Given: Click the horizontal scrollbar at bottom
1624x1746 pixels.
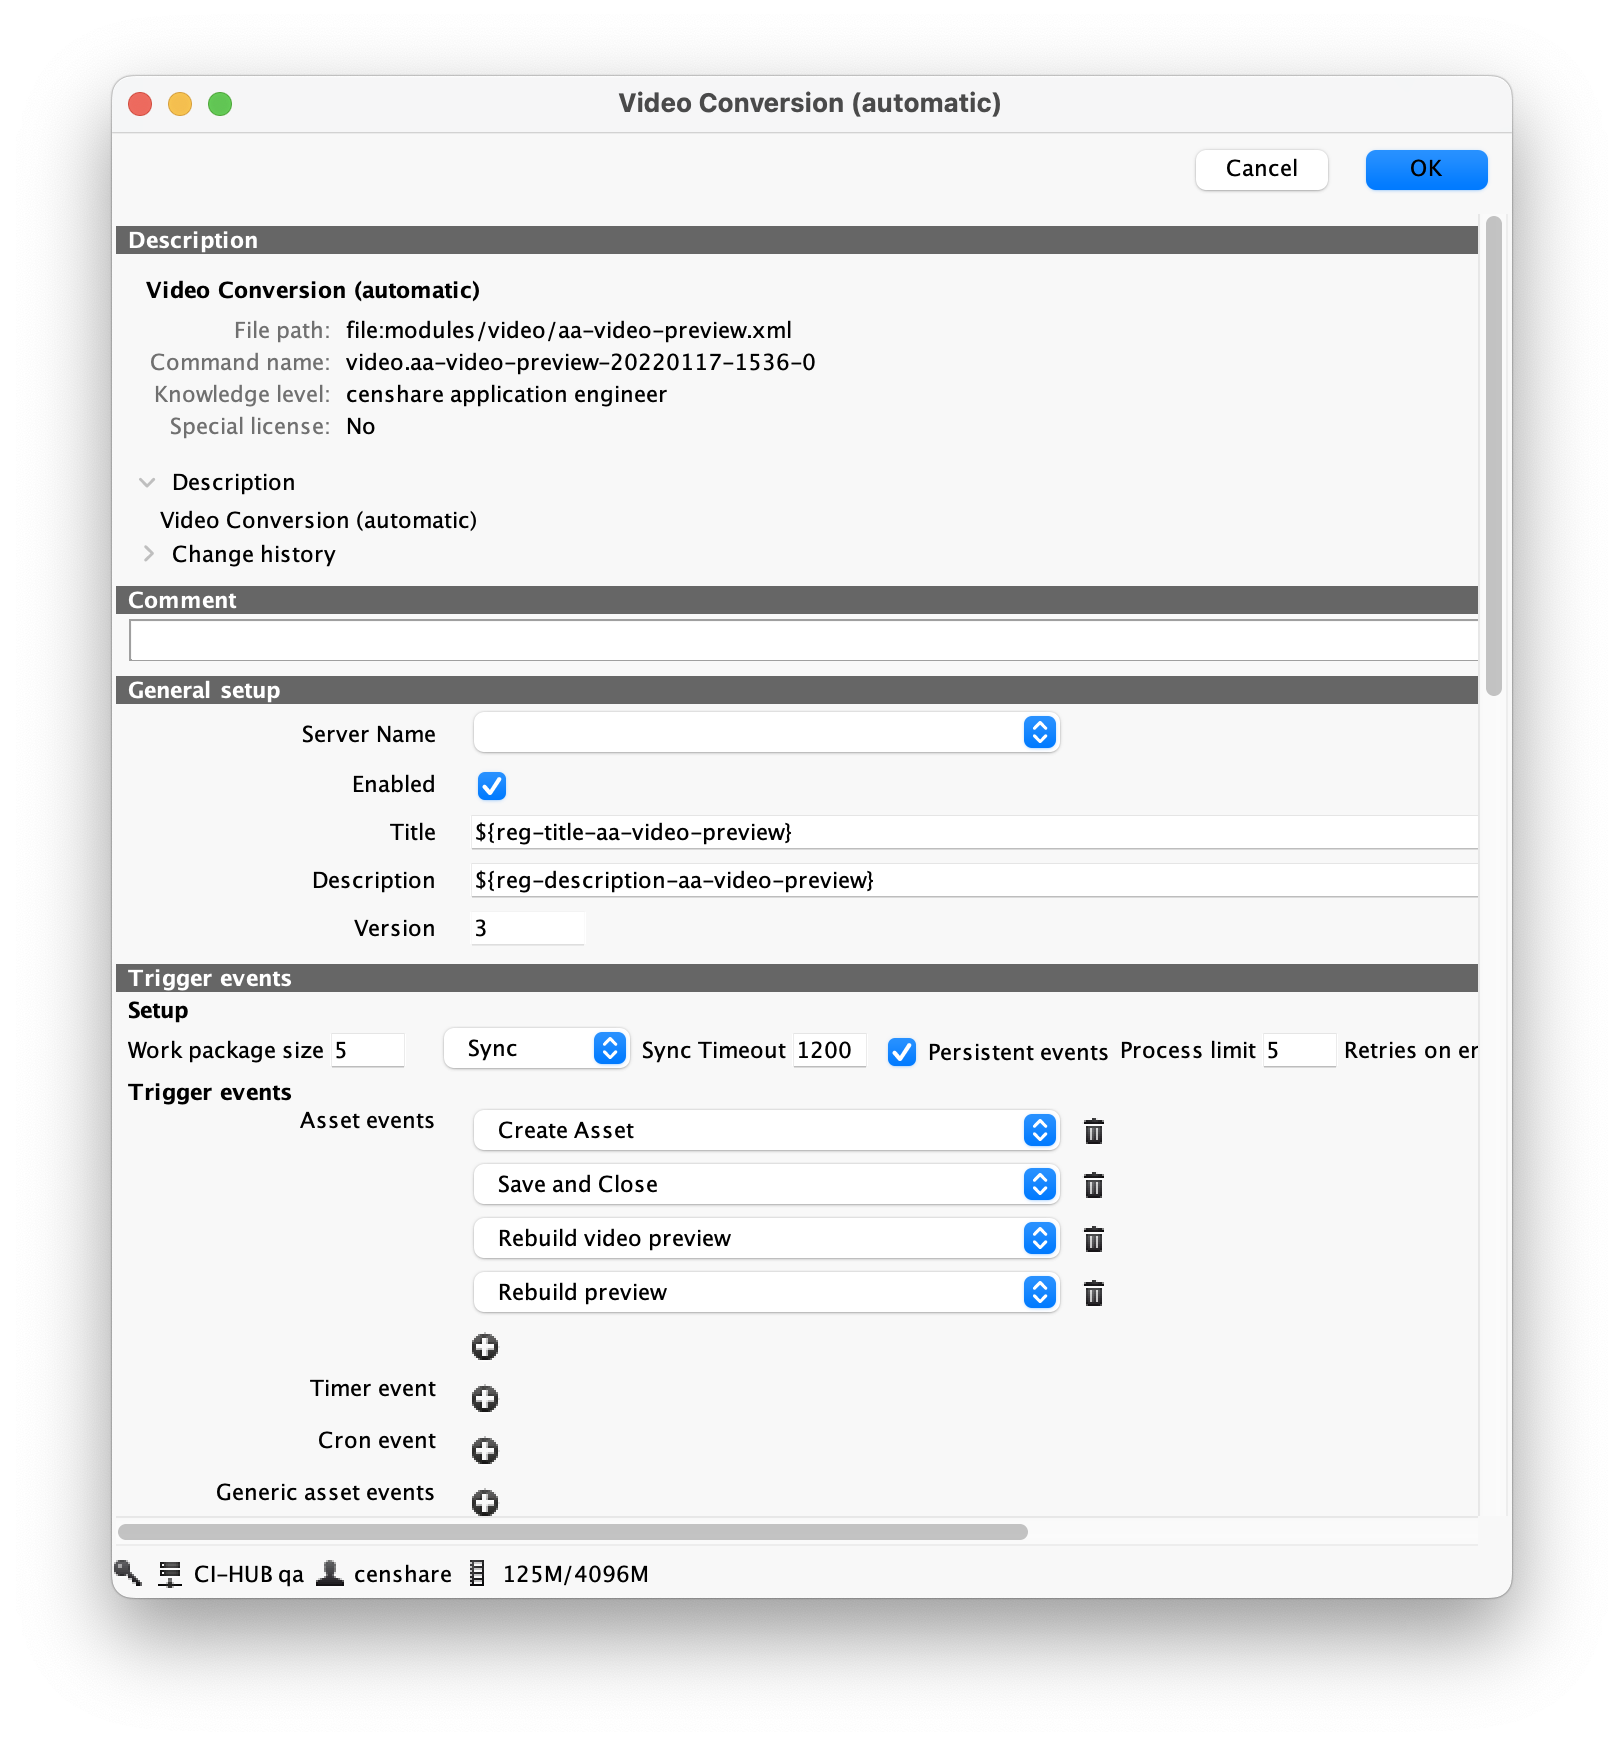Looking at the screenshot, I should pos(572,1532).
